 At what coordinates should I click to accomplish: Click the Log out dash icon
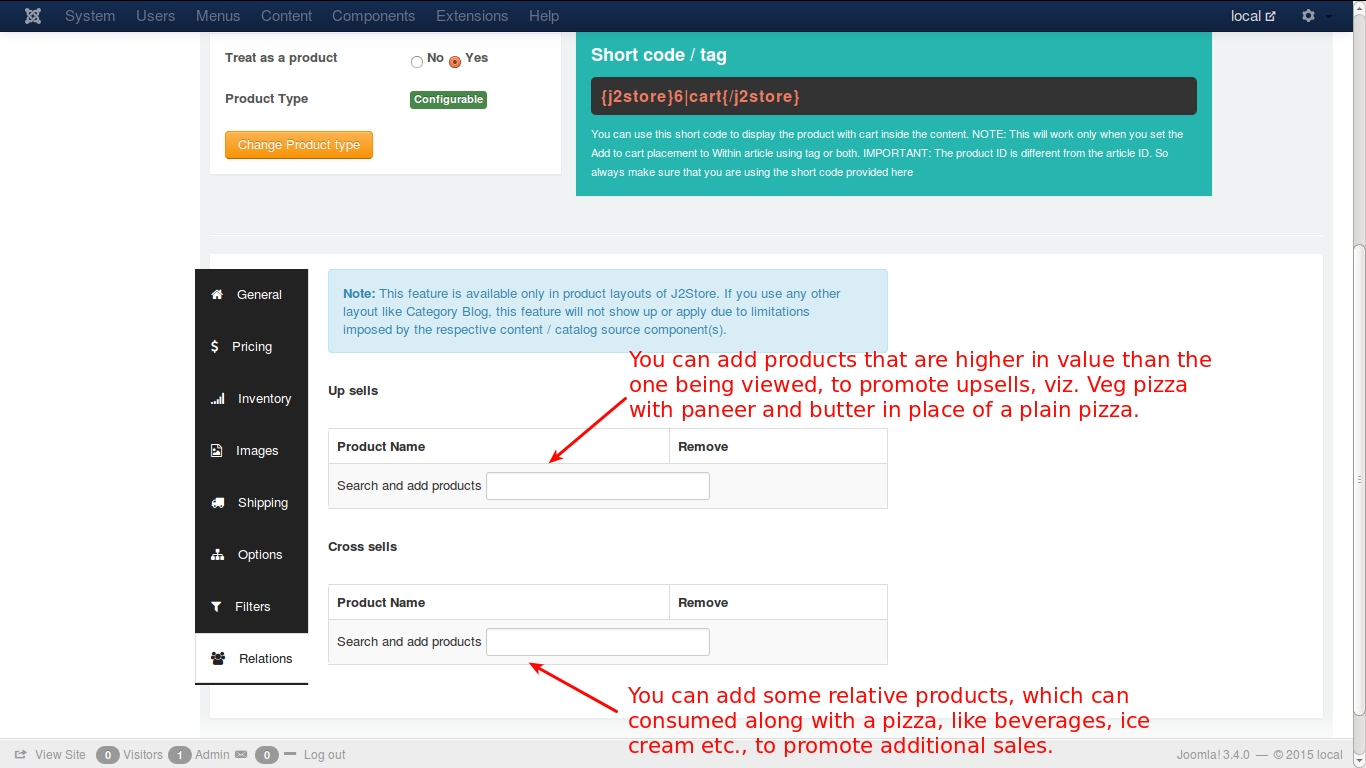point(290,753)
